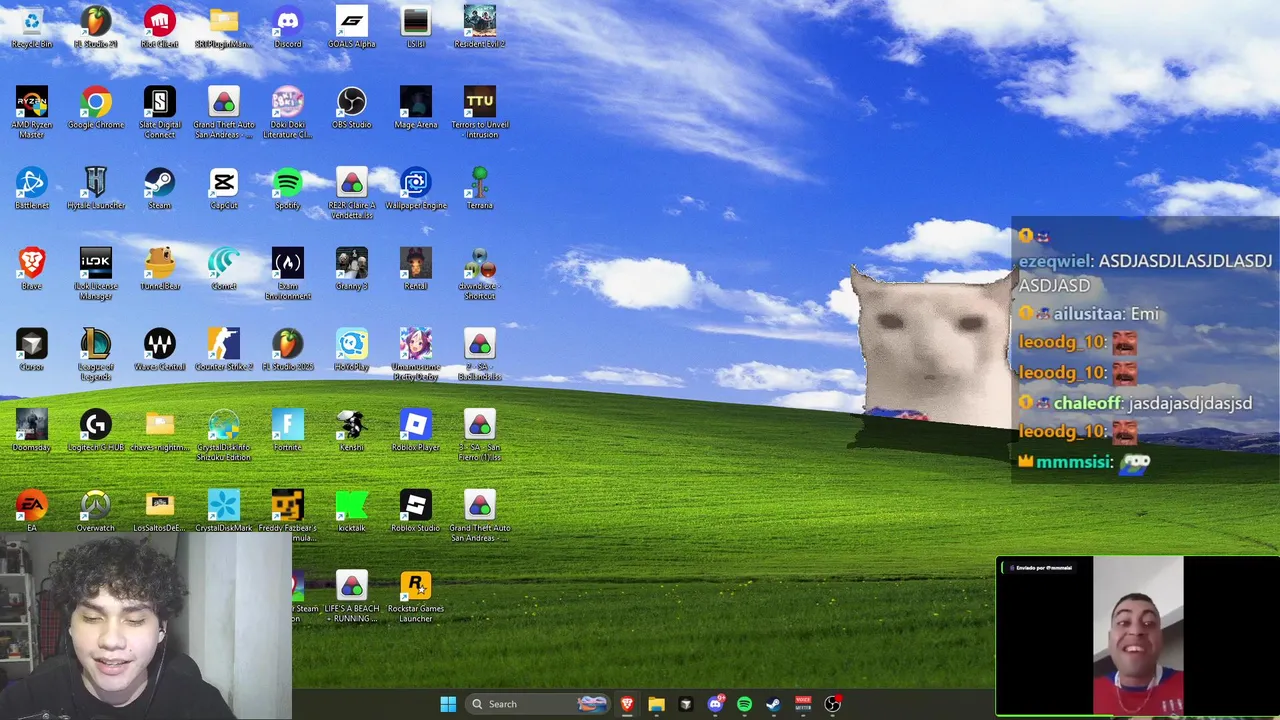1280x720 pixels.
Task: Launch GOALS Alpha shortcut
Action: [x=352, y=27]
